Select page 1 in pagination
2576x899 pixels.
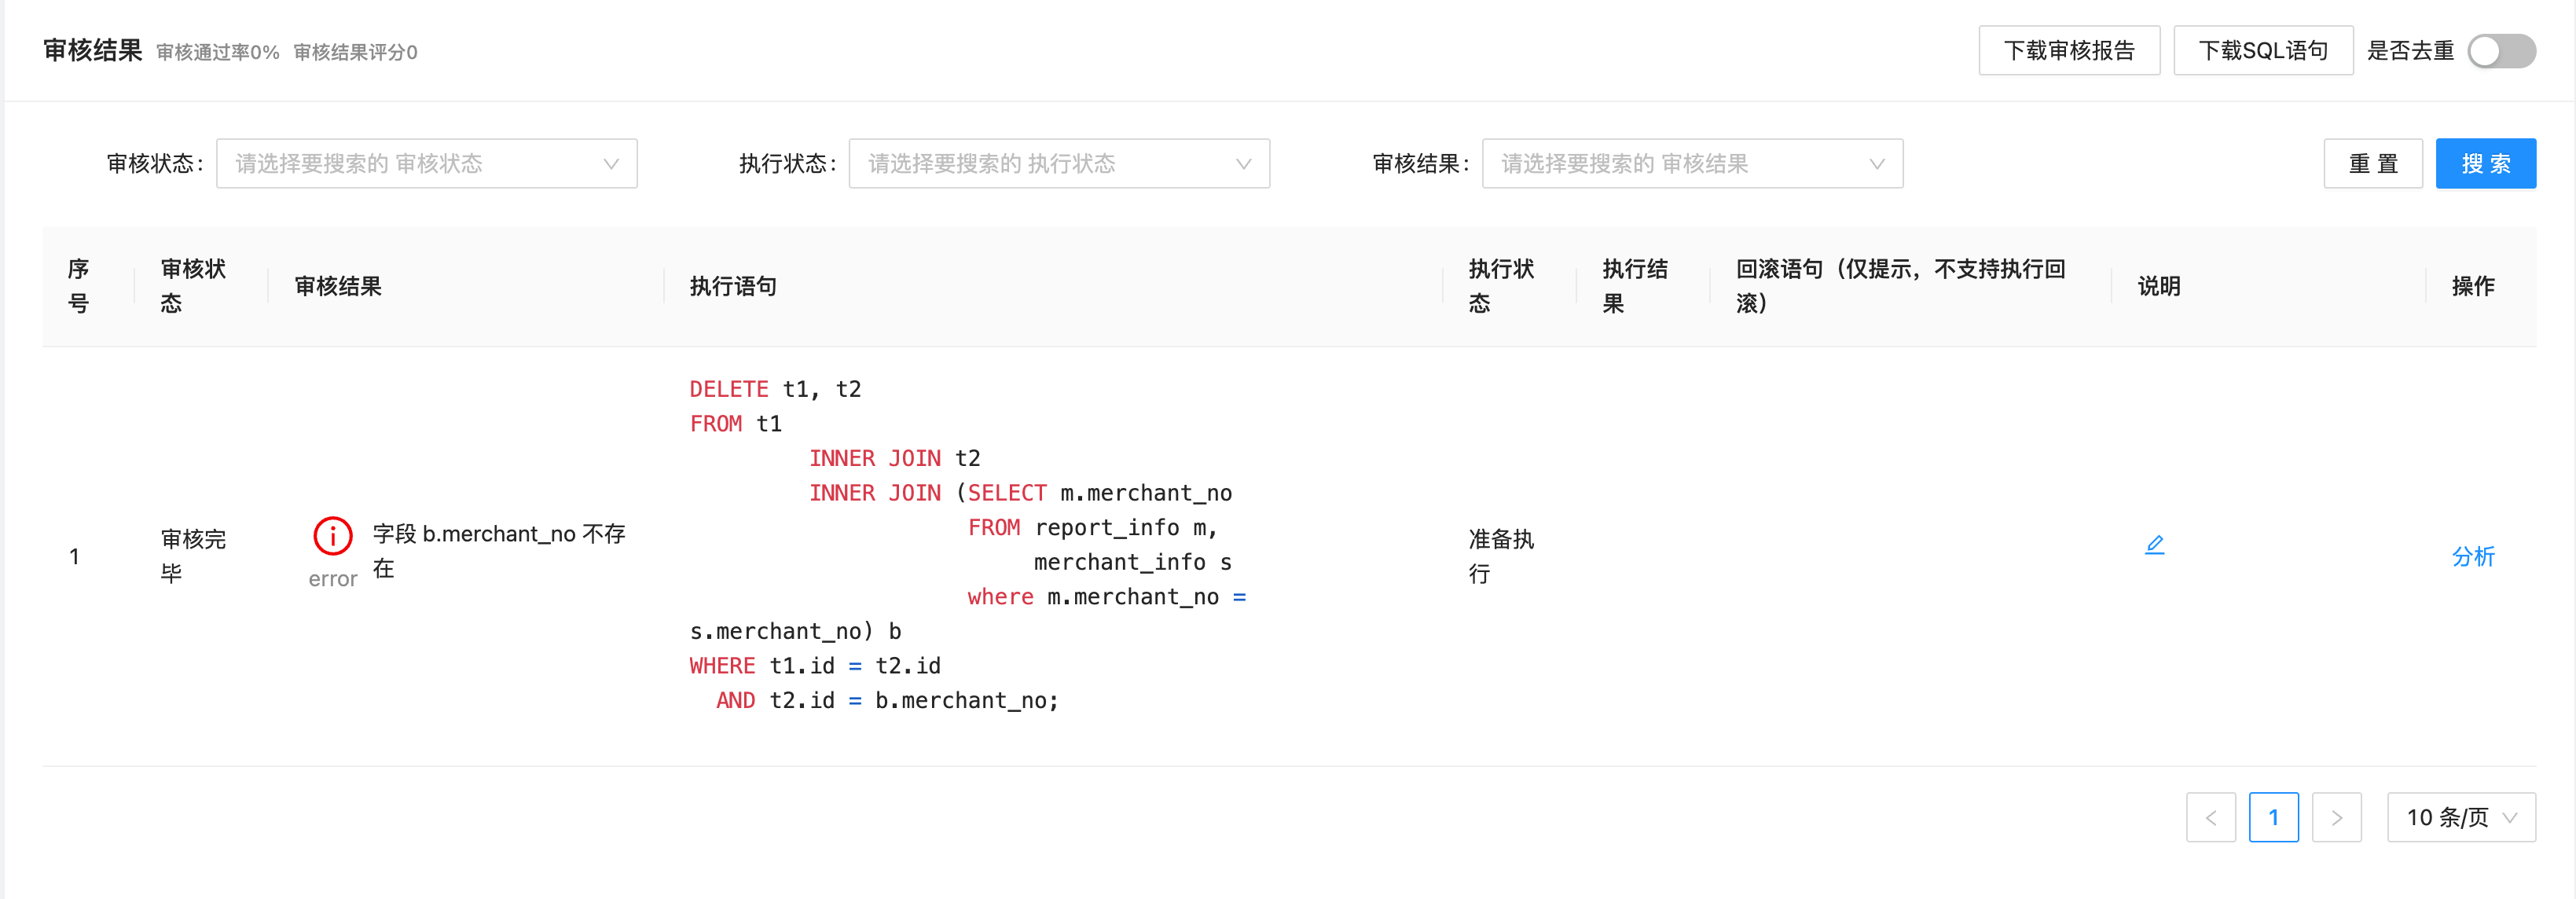[x=2274, y=817]
